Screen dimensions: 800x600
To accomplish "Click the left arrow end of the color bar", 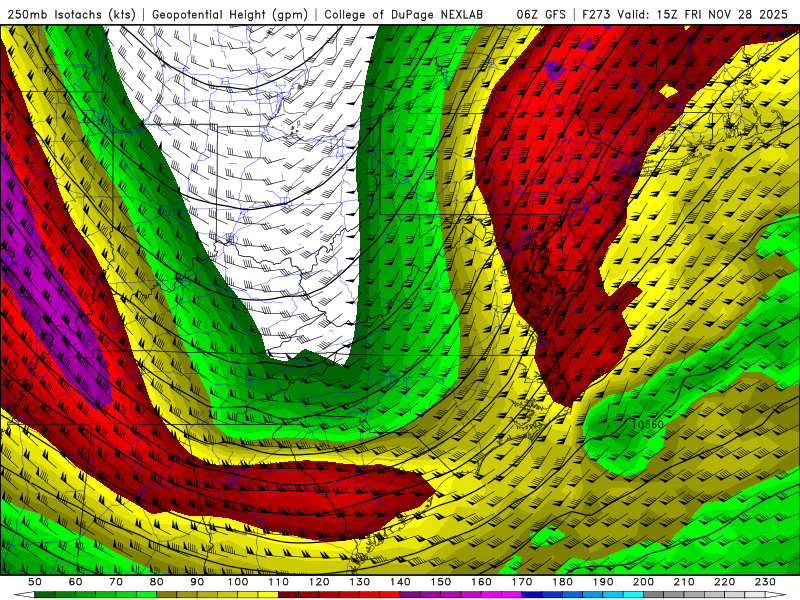I will 24,594.
